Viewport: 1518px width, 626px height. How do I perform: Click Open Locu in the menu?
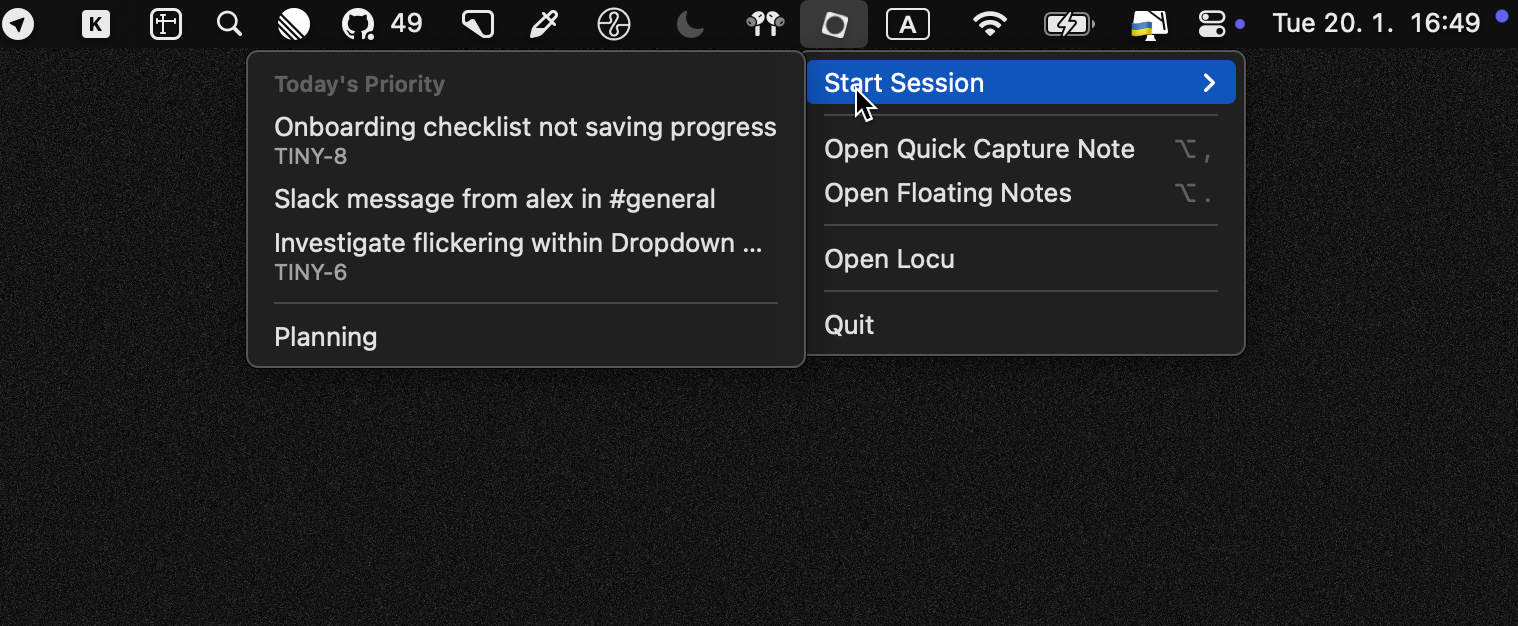889,259
